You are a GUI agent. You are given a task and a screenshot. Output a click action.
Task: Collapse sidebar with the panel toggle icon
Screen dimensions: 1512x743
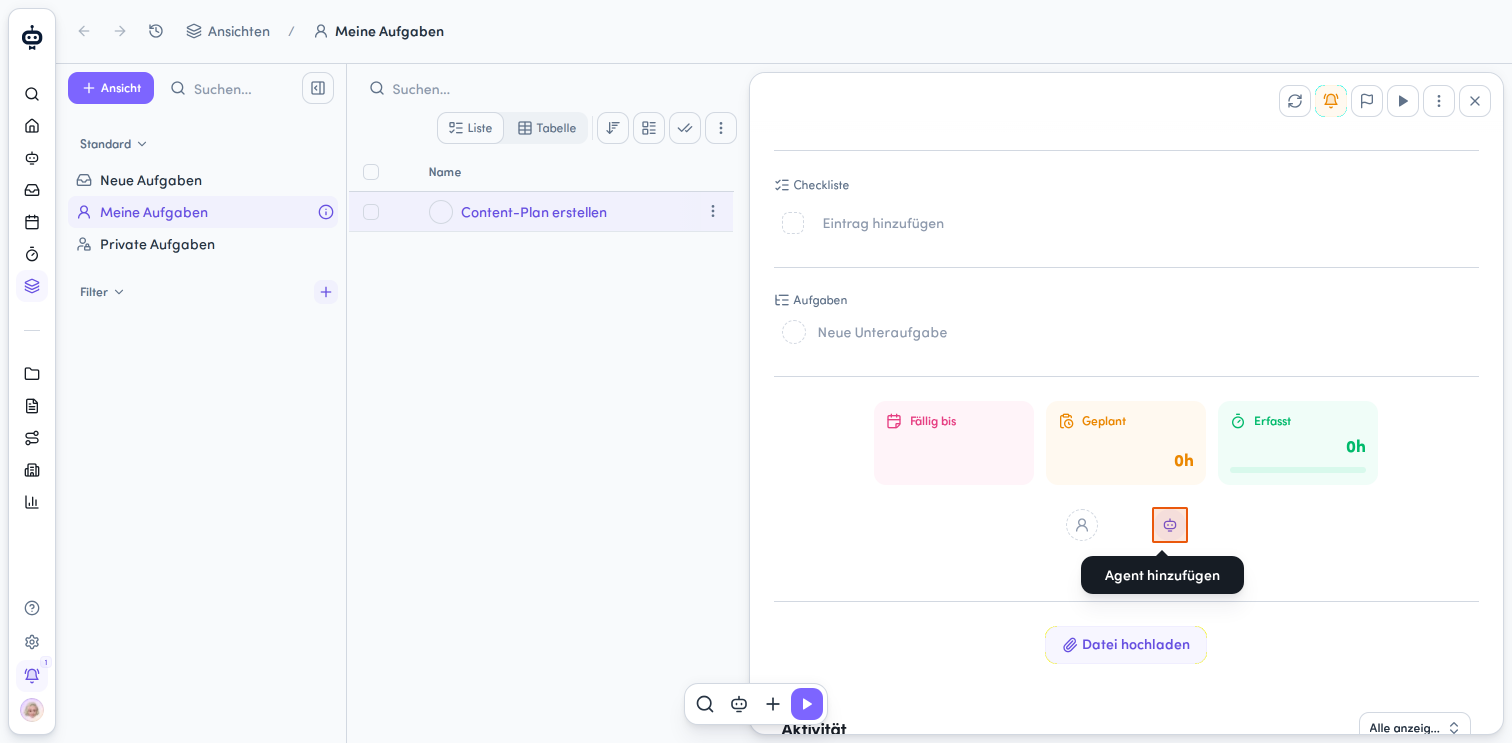[318, 88]
